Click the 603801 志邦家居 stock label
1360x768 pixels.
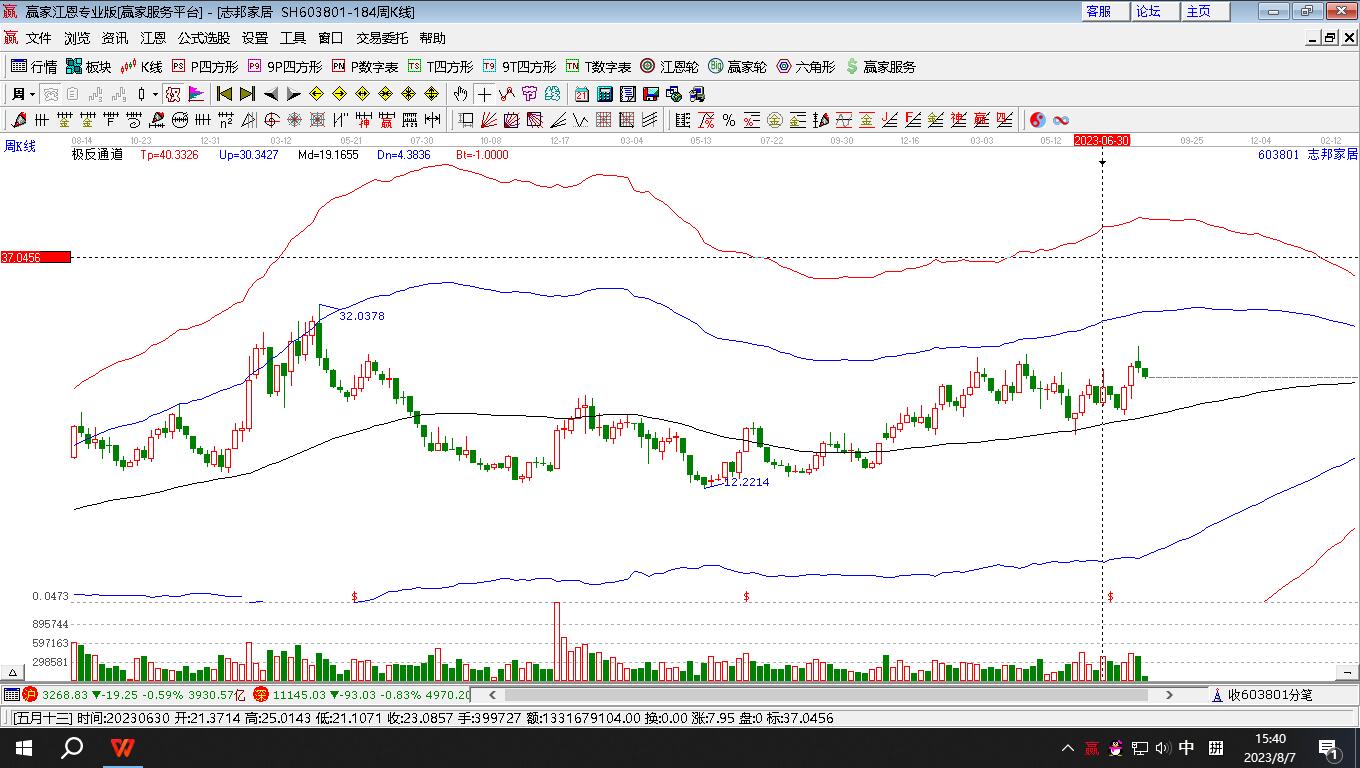[1308, 154]
